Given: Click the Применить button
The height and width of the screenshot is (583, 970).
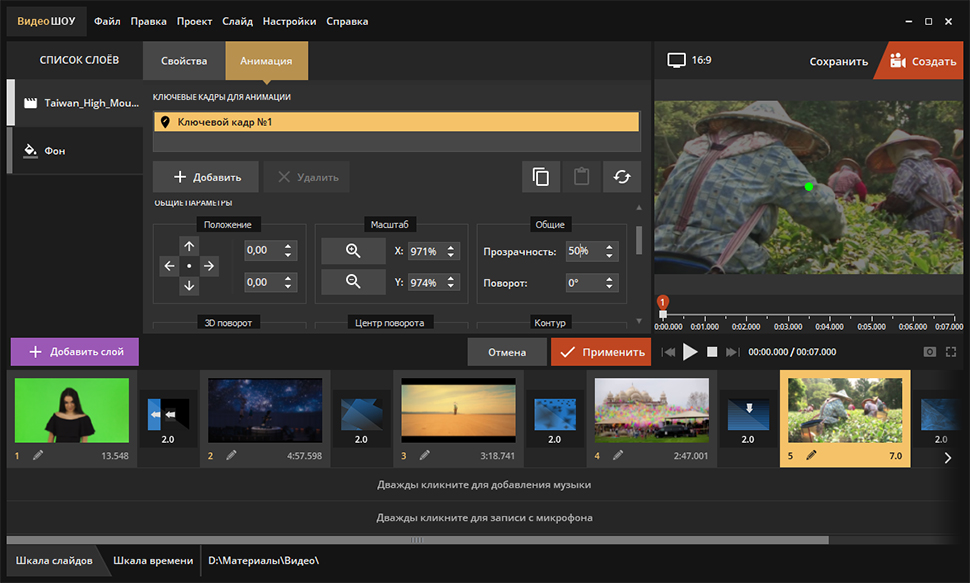Looking at the screenshot, I should 601,352.
